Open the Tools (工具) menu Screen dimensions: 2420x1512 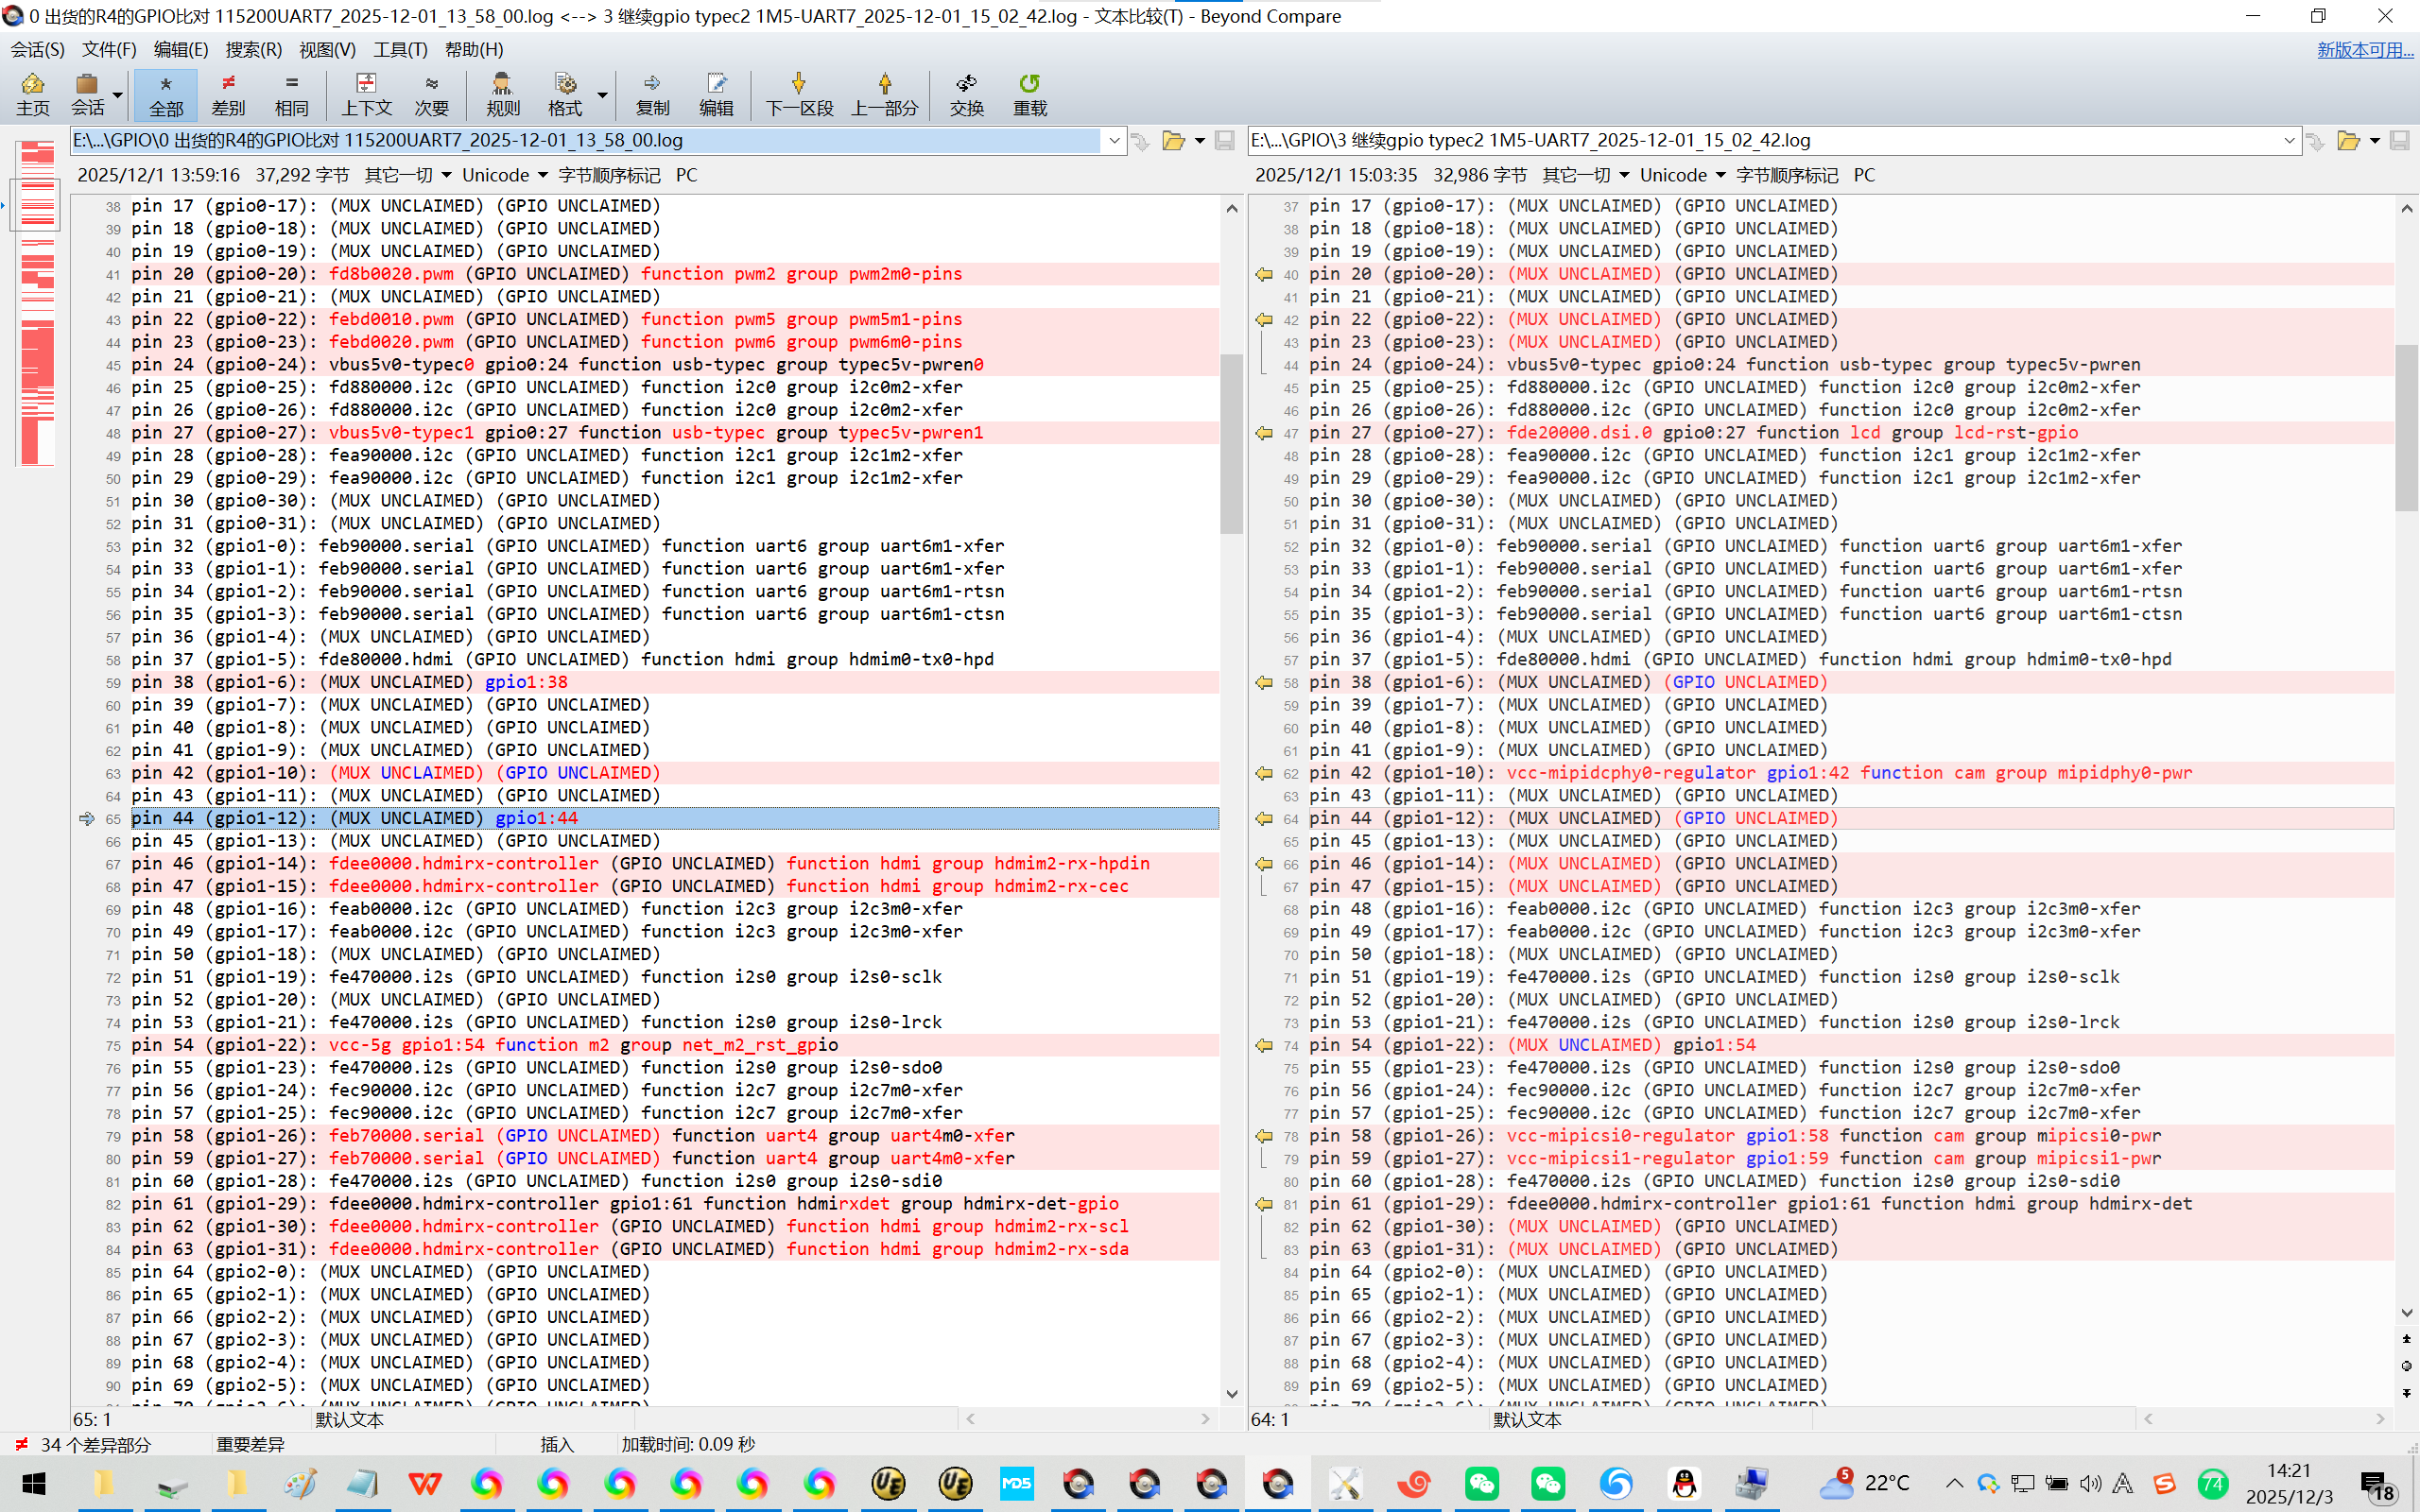point(400,49)
